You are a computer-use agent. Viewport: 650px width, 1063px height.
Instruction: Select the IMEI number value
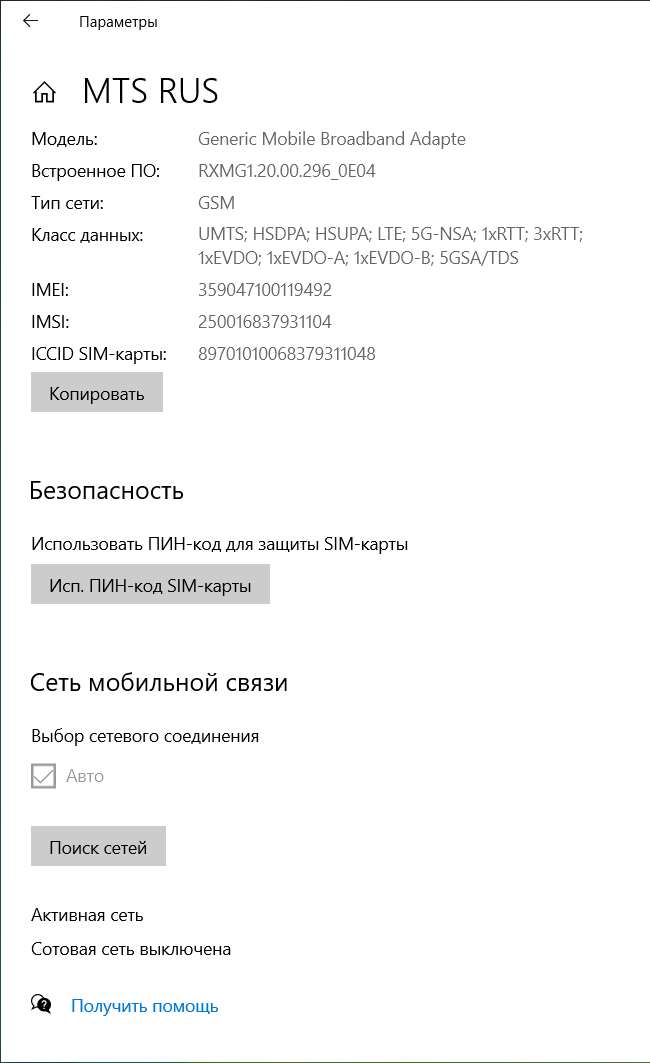[x=265, y=290]
